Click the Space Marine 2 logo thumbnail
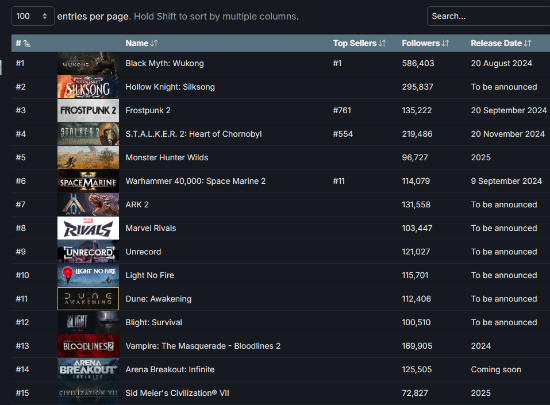The image size is (550, 405). tap(88, 181)
